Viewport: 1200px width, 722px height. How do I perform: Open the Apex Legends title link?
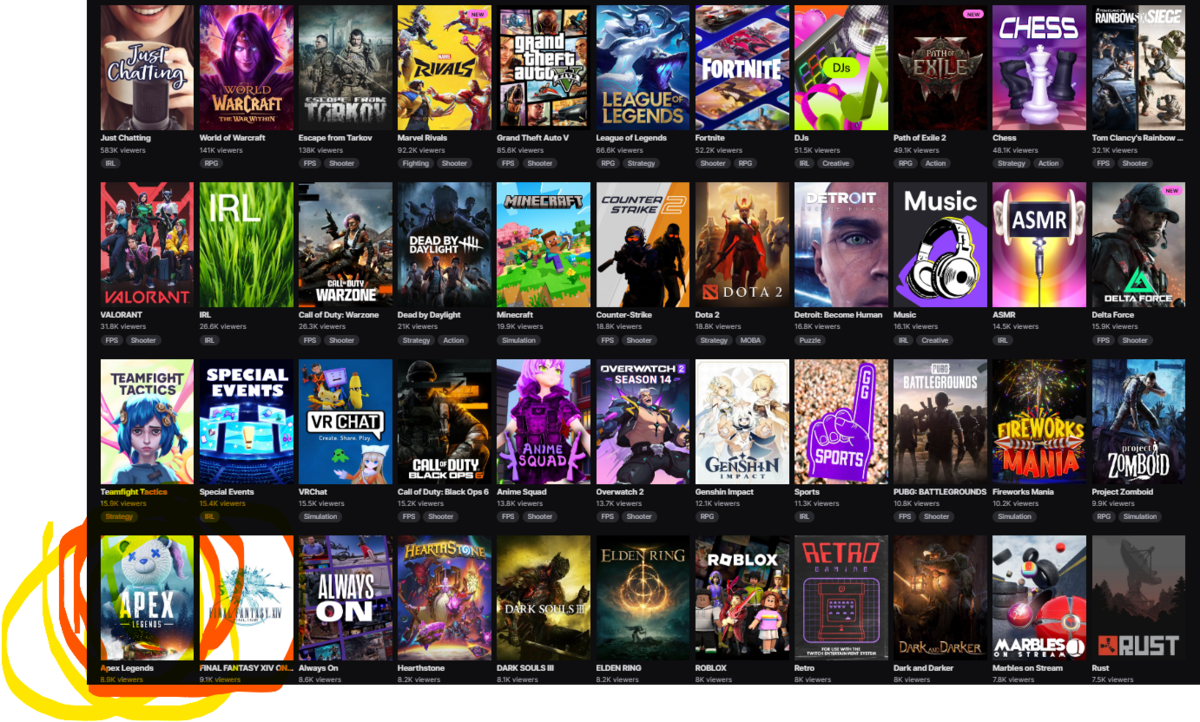point(127,668)
